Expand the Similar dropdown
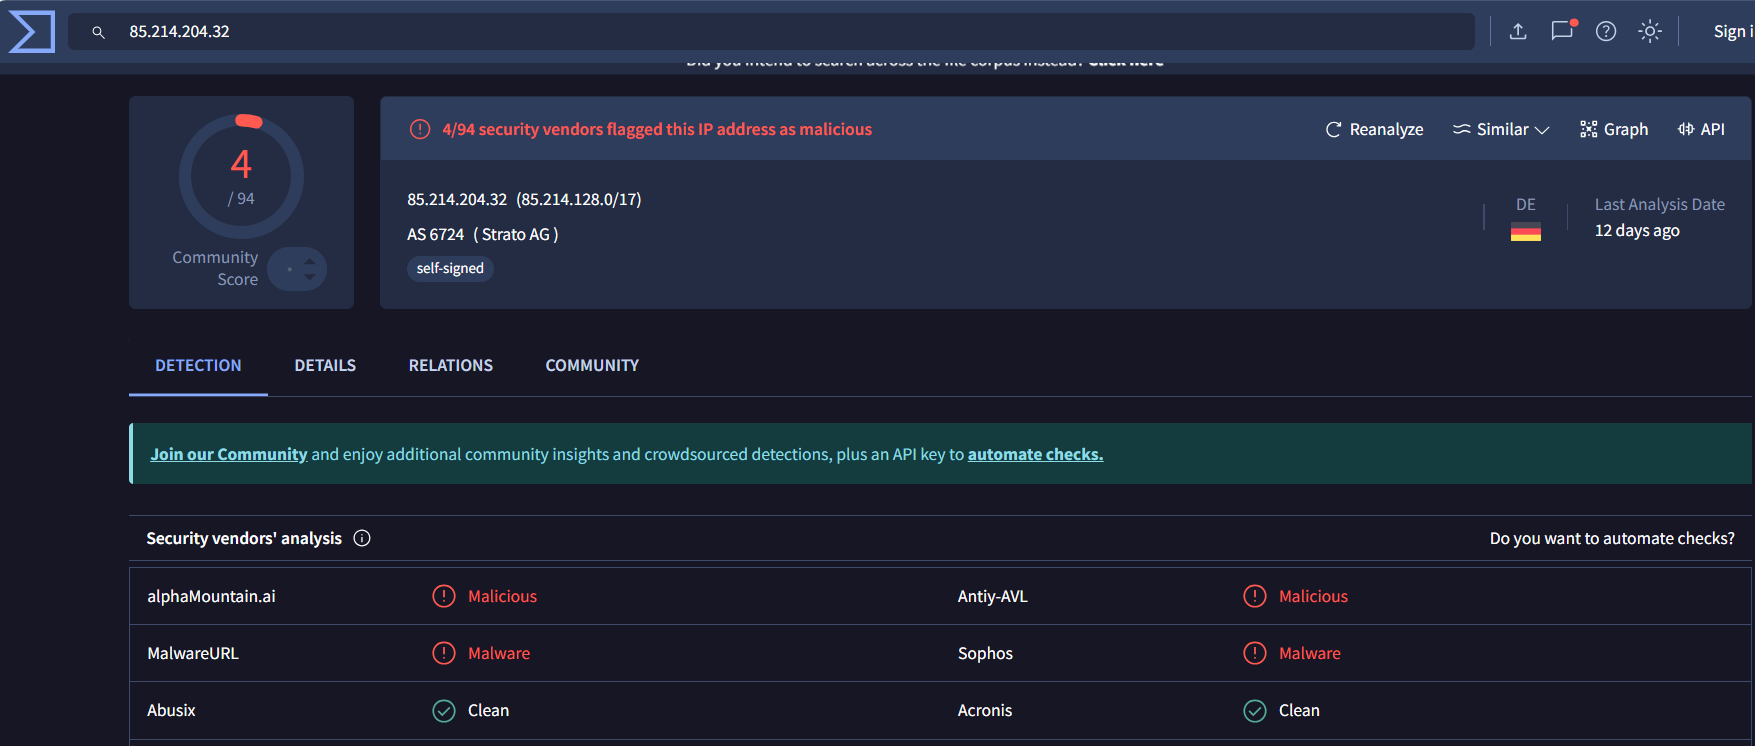Screen dimensions: 1755x746 tap(1501, 129)
